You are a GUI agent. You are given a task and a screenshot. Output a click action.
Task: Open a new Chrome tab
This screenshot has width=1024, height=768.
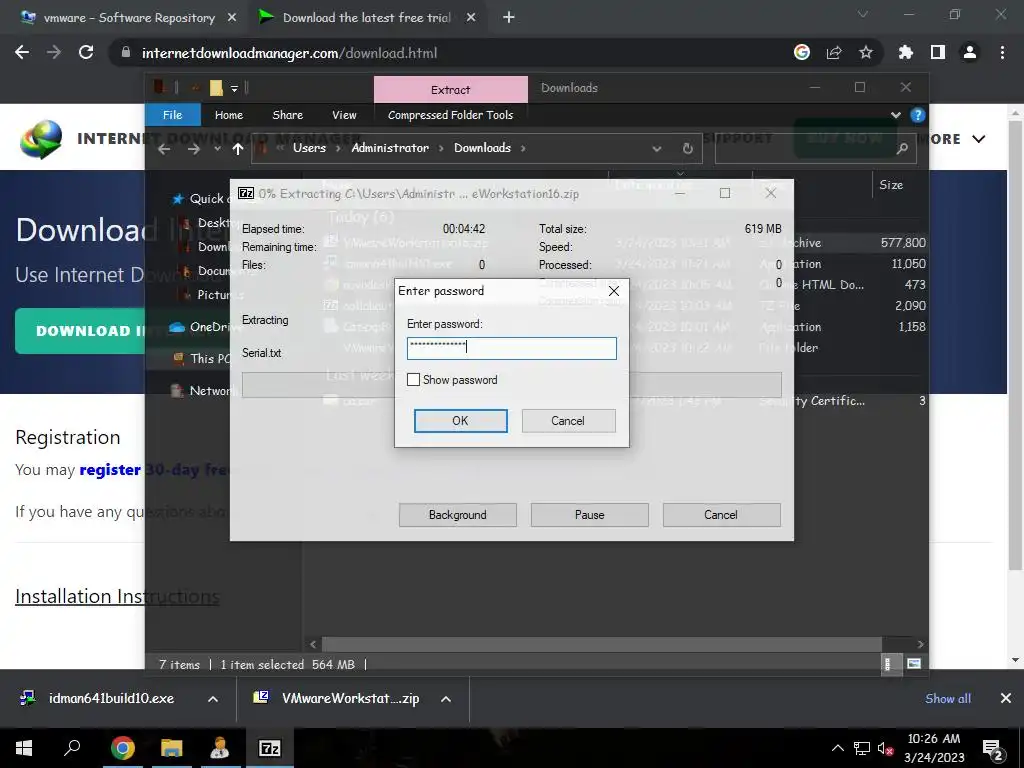click(509, 18)
